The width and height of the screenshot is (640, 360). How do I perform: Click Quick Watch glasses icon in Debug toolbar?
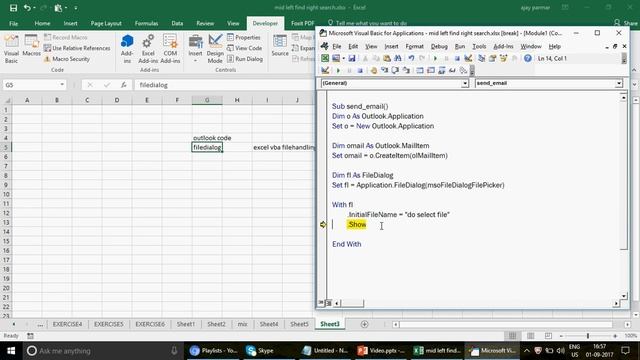(452, 71)
